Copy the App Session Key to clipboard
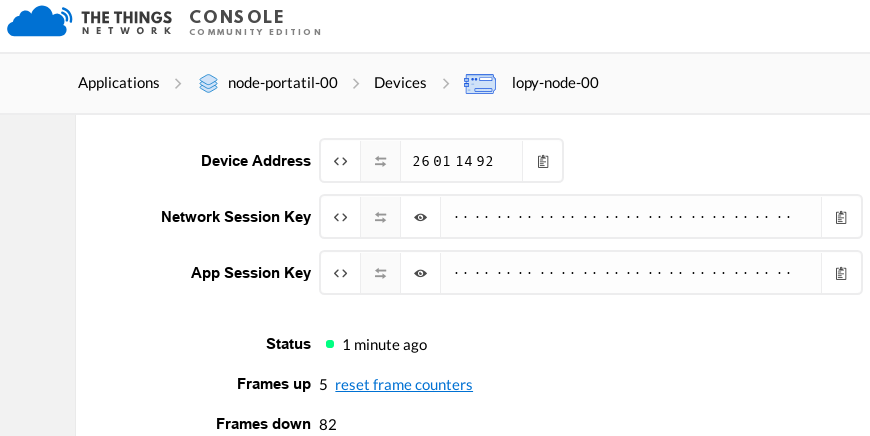Viewport: 870px width, 436px height. [x=841, y=273]
